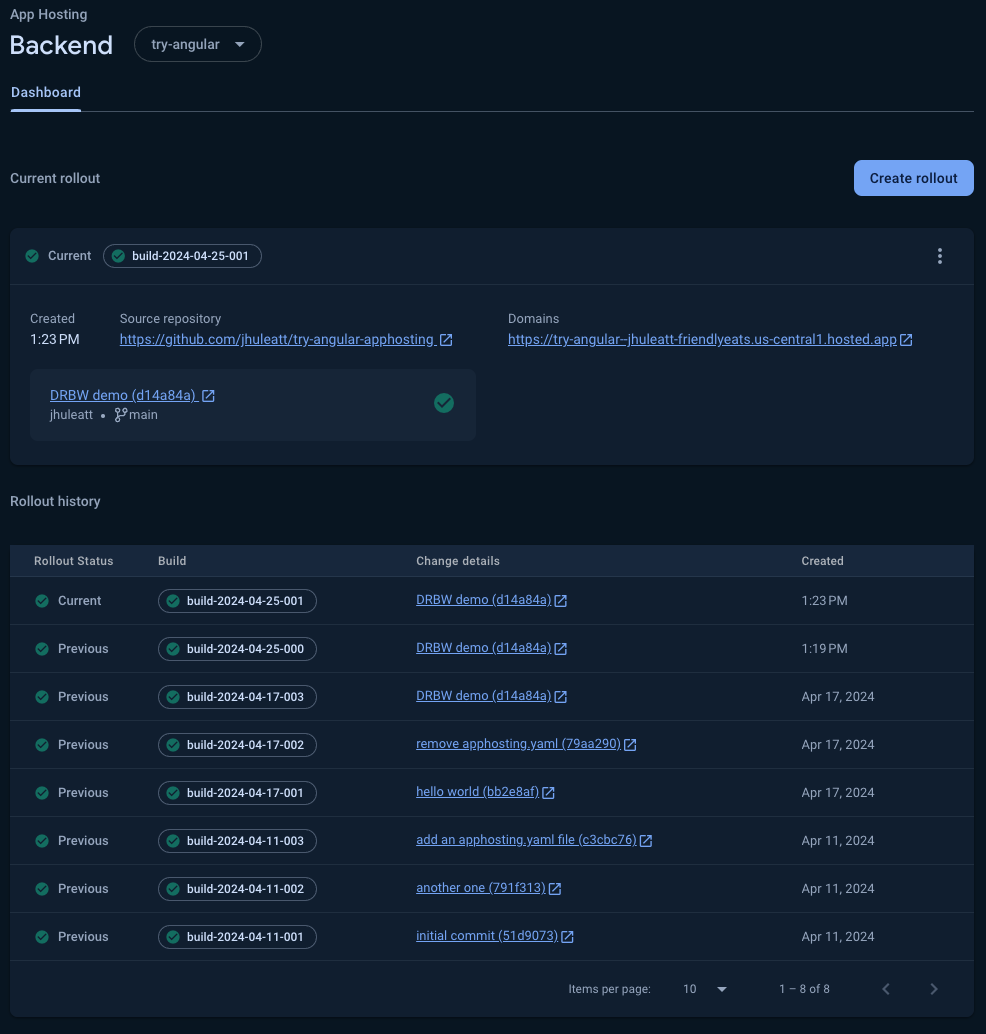Image resolution: width=986 pixels, height=1034 pixels.
Task: Click status check icon in build-2024-04-17-001 row
Action: (42, 793)
